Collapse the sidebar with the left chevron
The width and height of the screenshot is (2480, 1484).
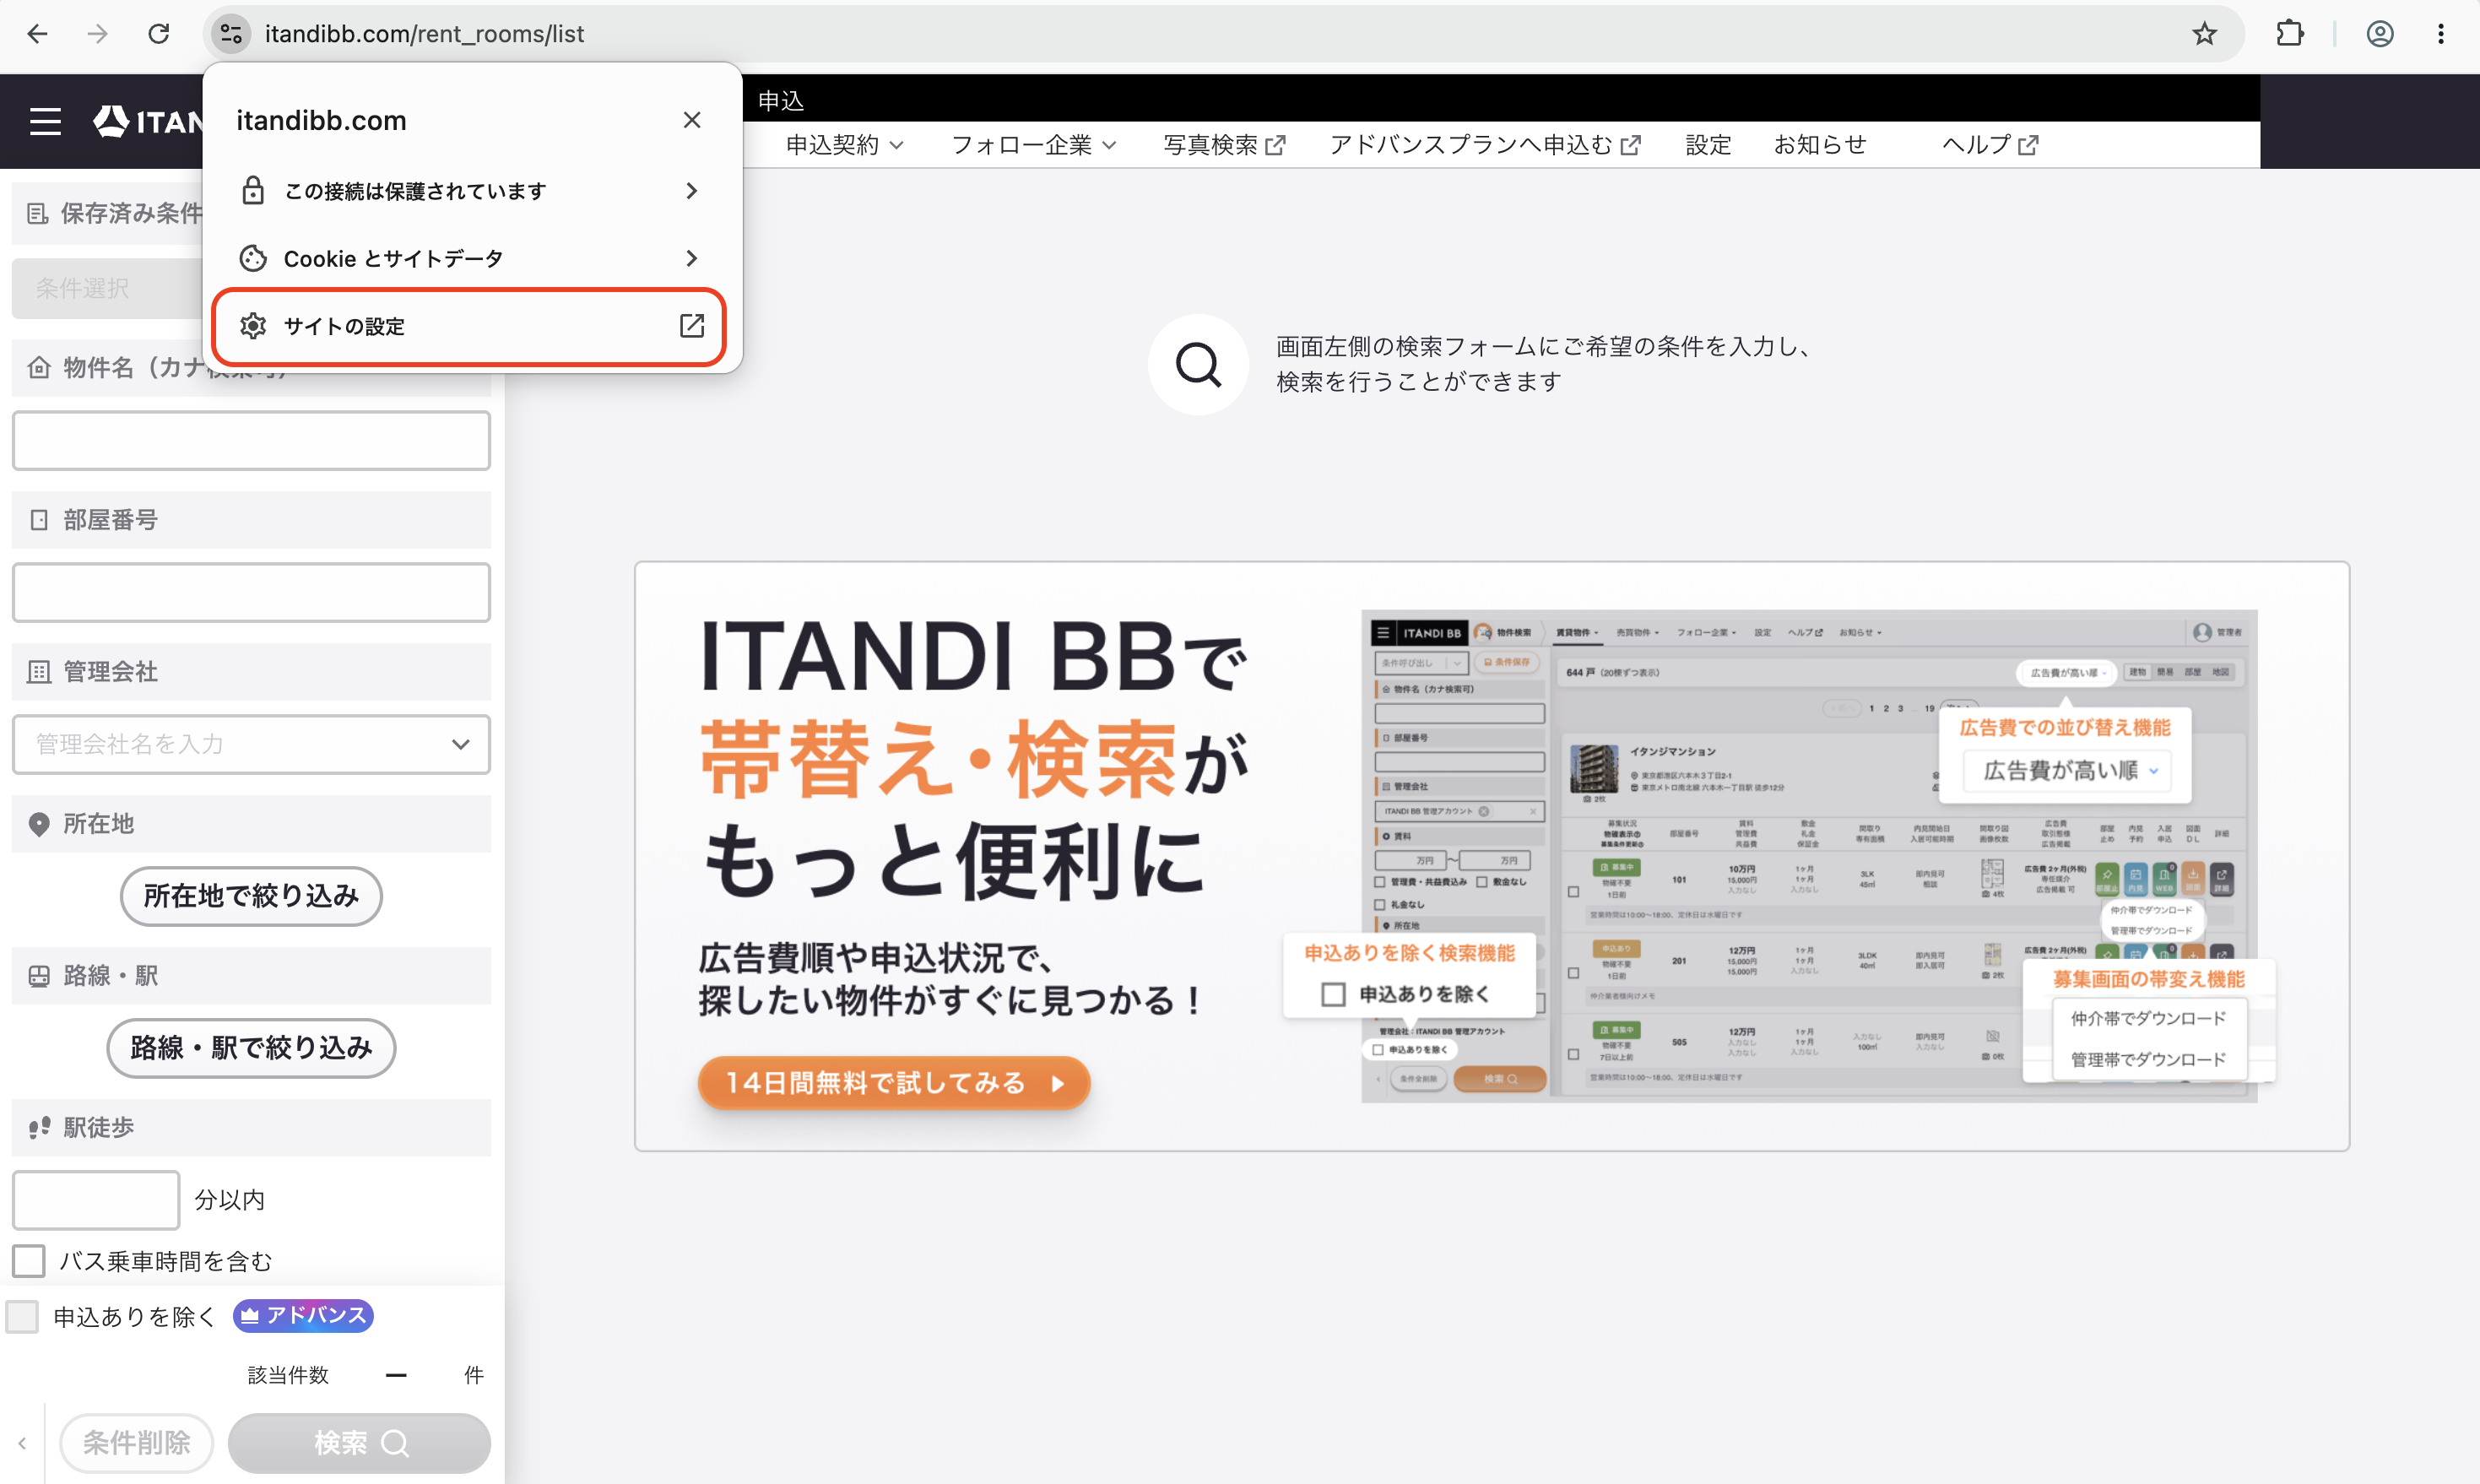[22, 1443]
